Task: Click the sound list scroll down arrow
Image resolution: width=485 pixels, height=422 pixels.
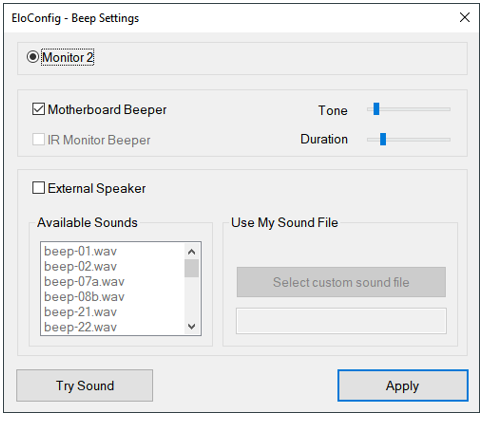Action: (192, 326)
